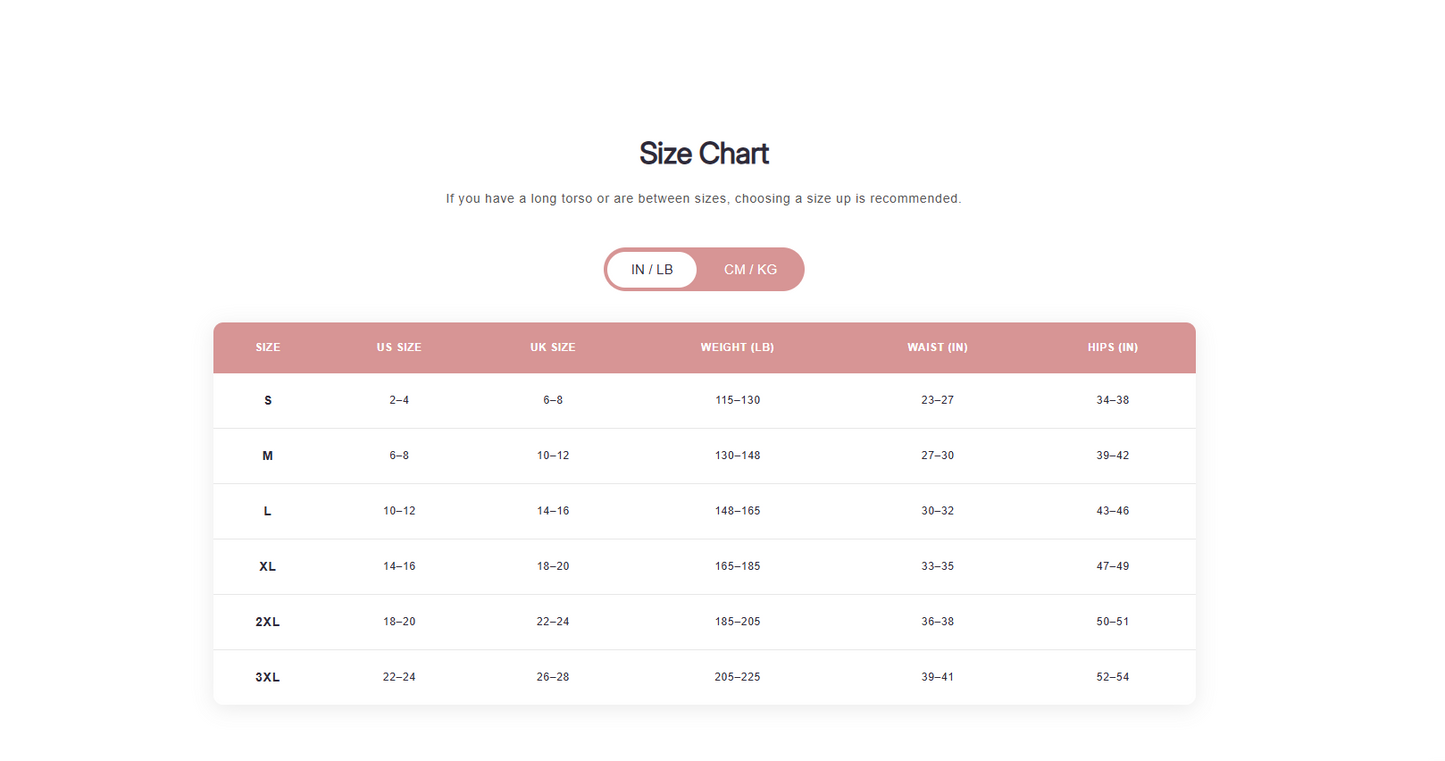Click the sizing recommendation note text
This screenshot has width=1445, height=761.
703,198
